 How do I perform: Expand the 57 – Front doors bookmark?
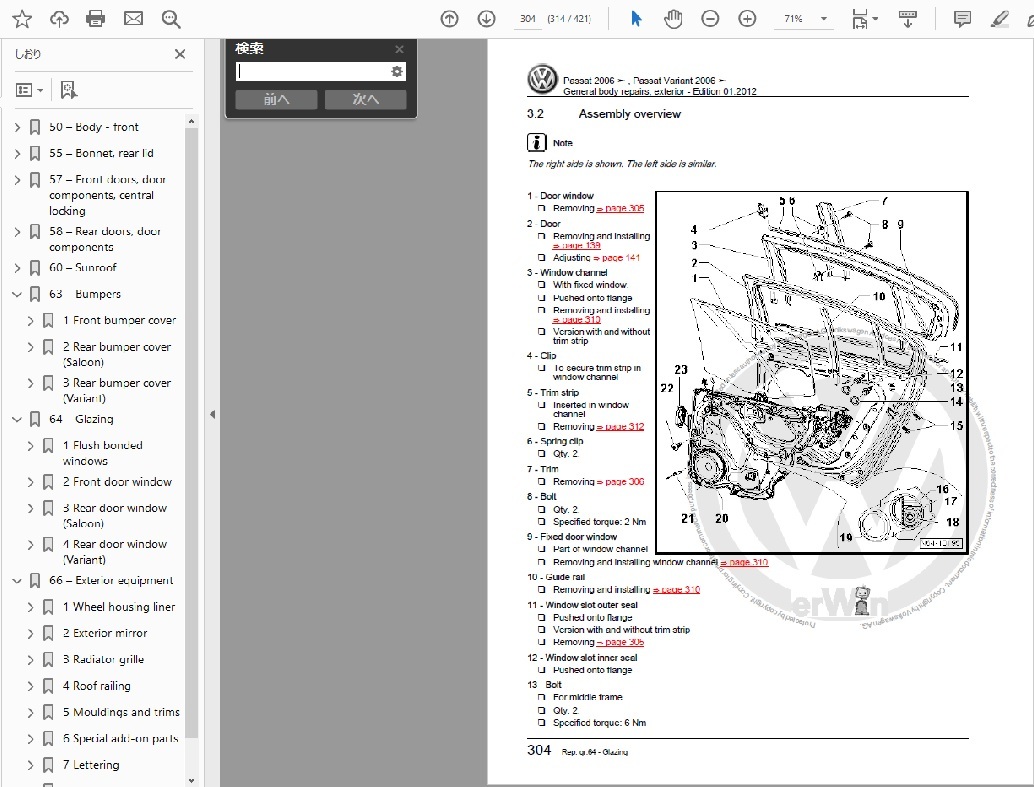(x=18, y=179)
